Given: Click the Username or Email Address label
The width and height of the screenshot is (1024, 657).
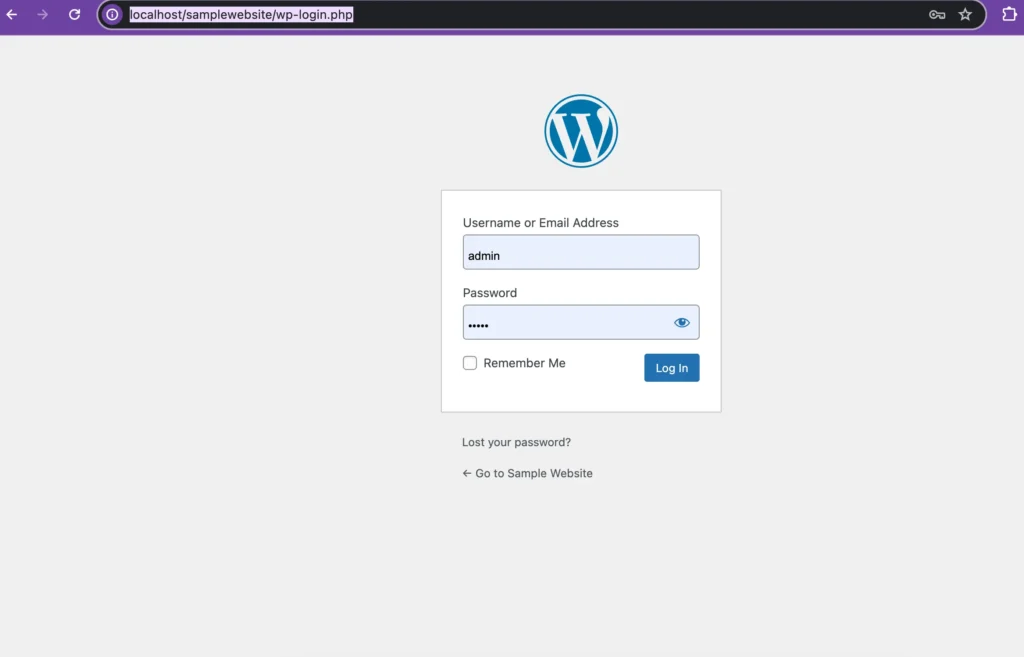Looking at the screenshot, I should point(541,223).
